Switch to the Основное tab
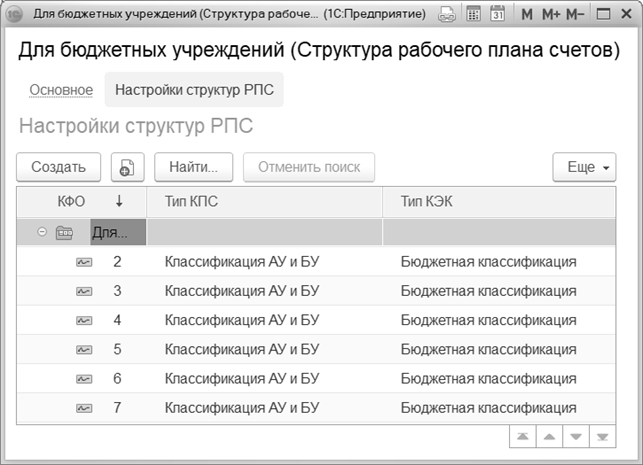Screen dimensions: 643x465 [61, 90]
